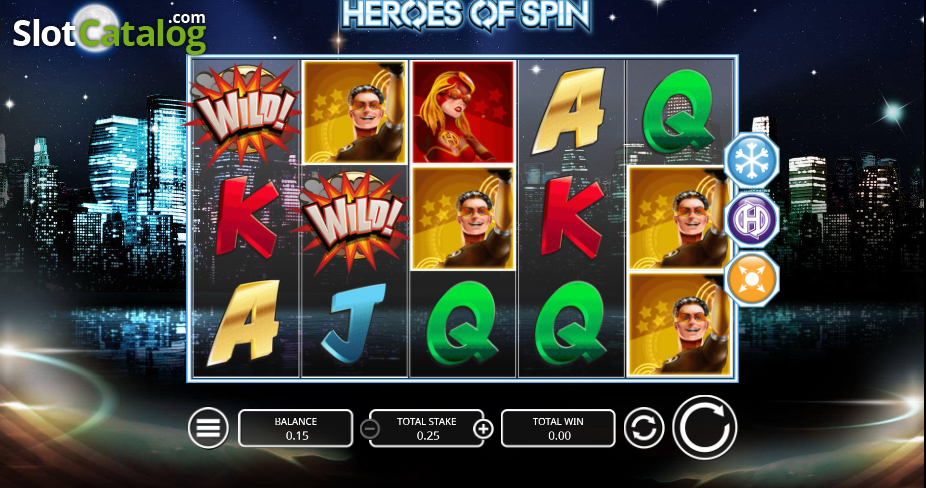Click the blue J symbol
This screenshot has height=488, width=926.
pos(354,323)
